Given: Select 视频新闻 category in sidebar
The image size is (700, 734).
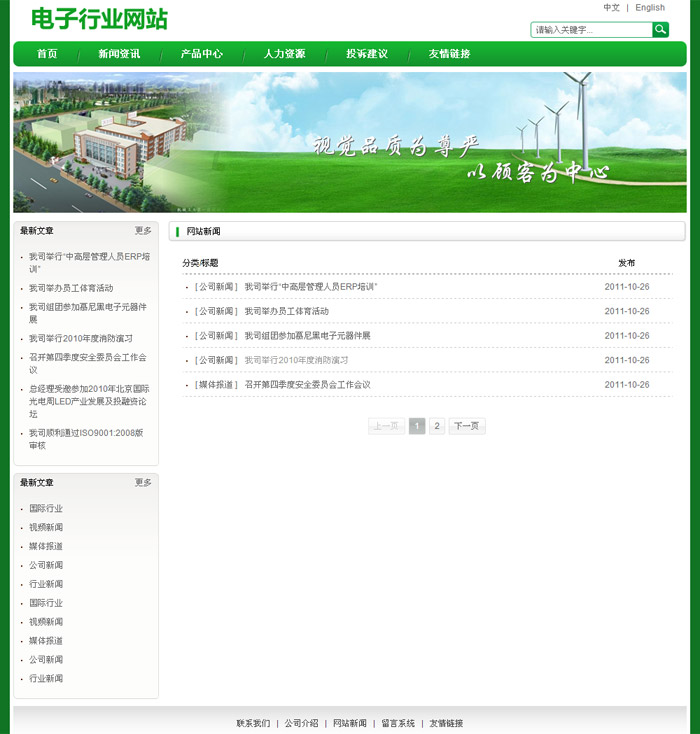Looking at the screenshot, I should [x=46, y=527].
